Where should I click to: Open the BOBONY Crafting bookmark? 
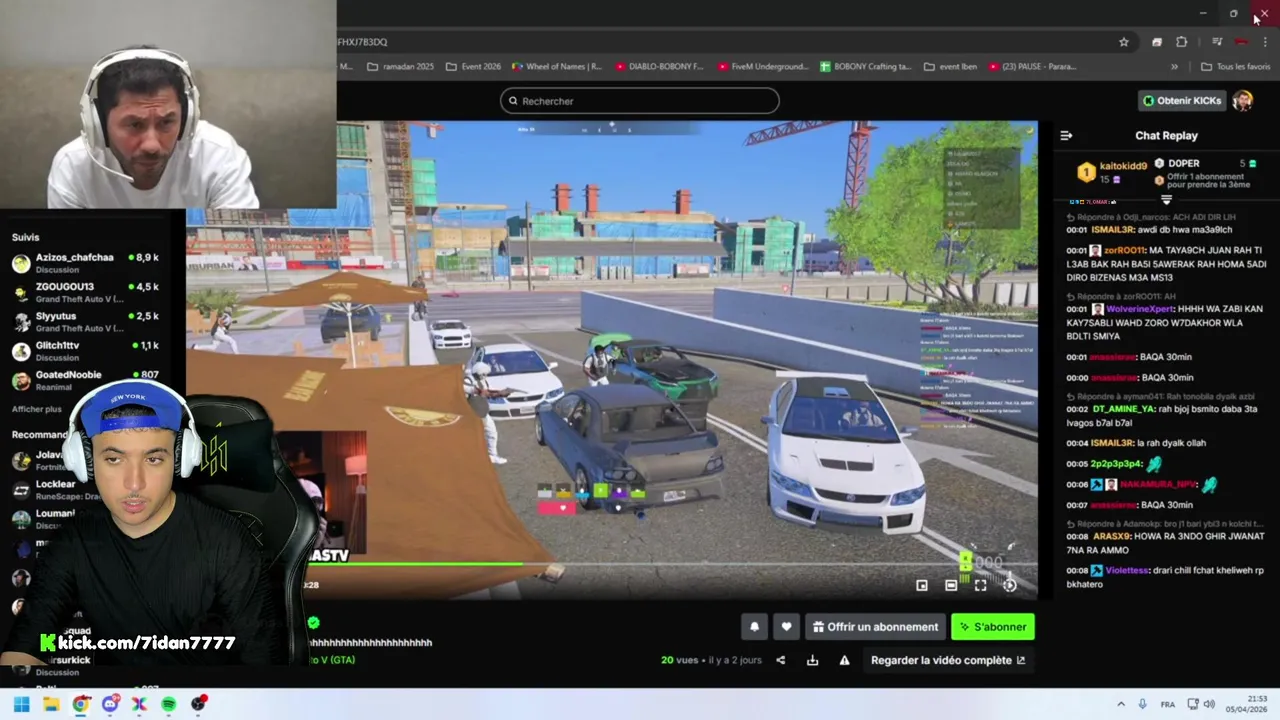click(x=866, y=67)
